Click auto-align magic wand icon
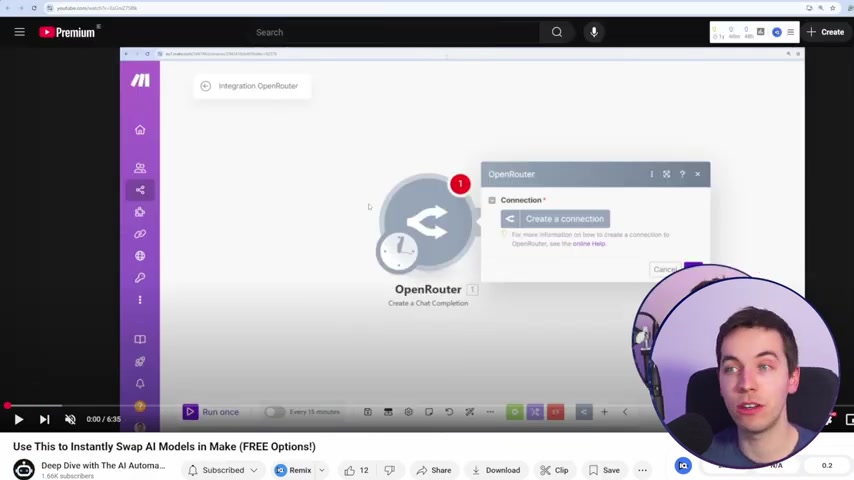This screenshot has height=480, width=854. [x=469, y=412]
